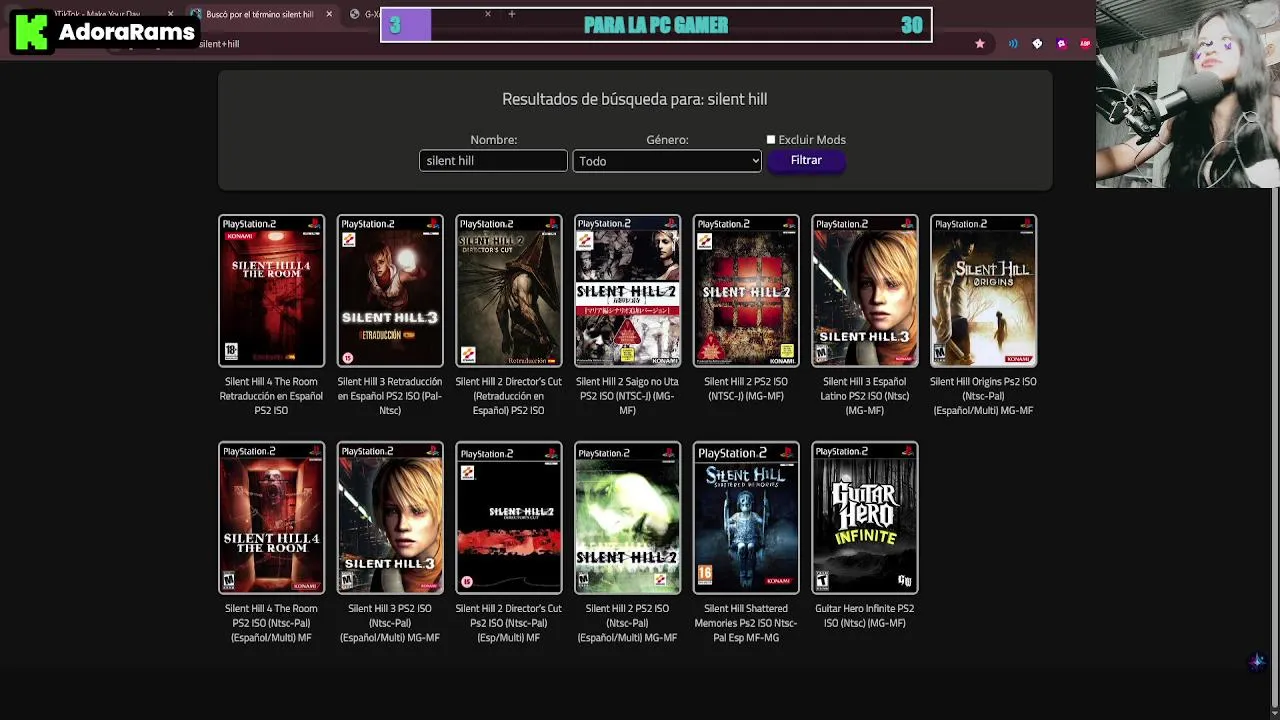1280x720 pixels.
Task: Open Silent Hill 3 Español Latino title link
Action: [x=864, y=396]
